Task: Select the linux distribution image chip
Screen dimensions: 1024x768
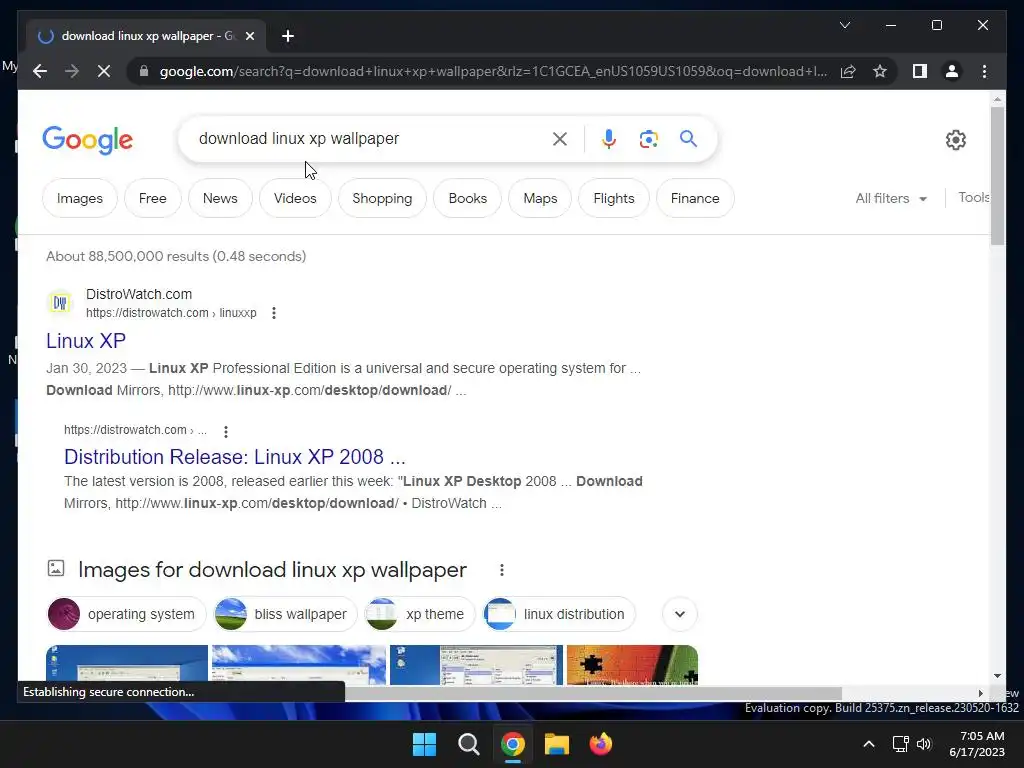Action: 559,614
